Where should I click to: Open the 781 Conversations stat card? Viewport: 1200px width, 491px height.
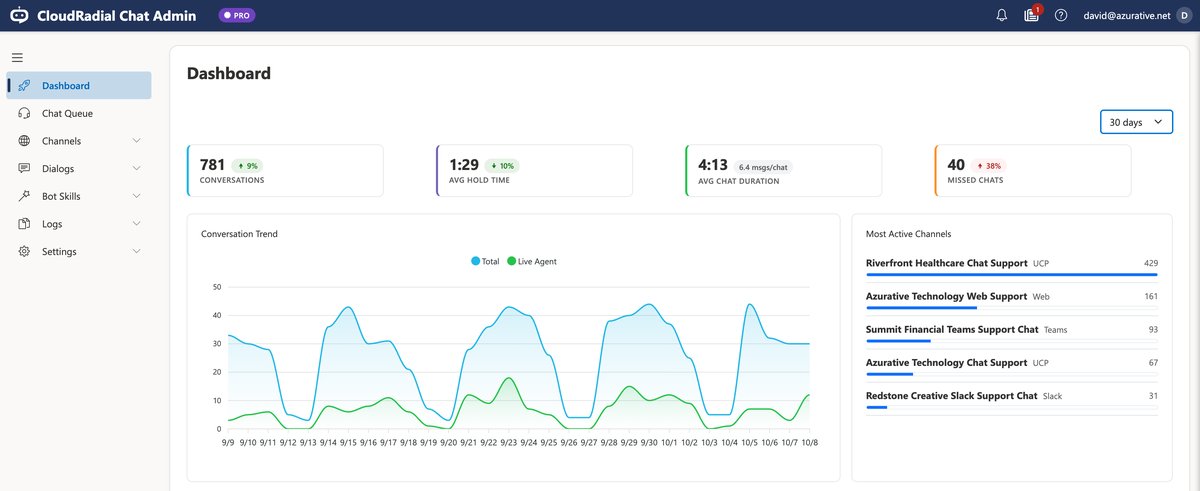[x=285, y=170]
